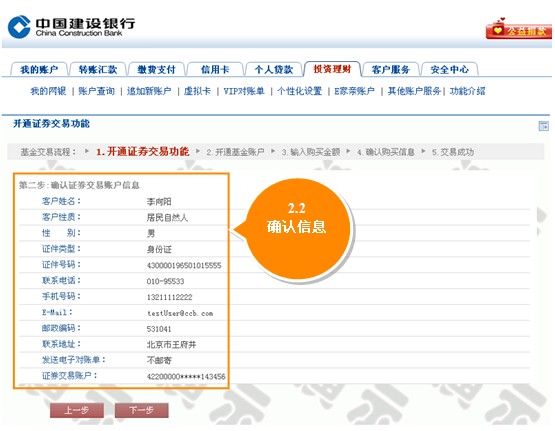The image size is (555, 431).
Task: Click the 客户性质 field label
Action: click(61, 217)
